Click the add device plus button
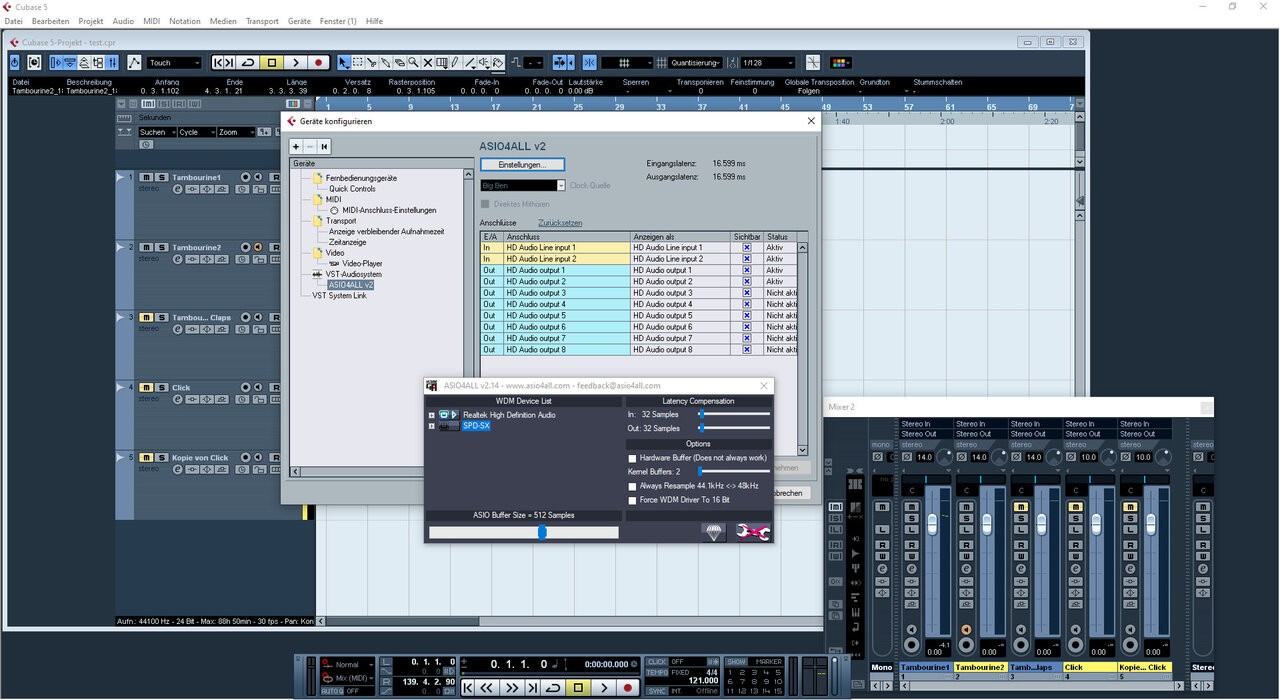The height and width of the screenshot is (700, 1280). tap(296, 147)
